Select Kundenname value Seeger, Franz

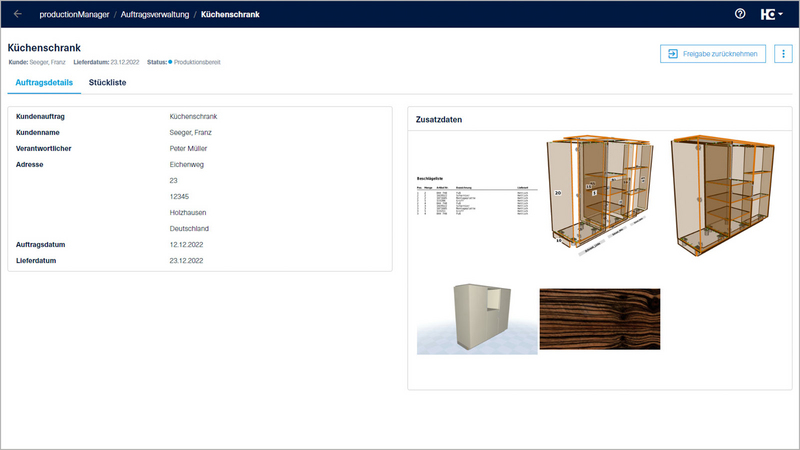click(x=190, y=132)
